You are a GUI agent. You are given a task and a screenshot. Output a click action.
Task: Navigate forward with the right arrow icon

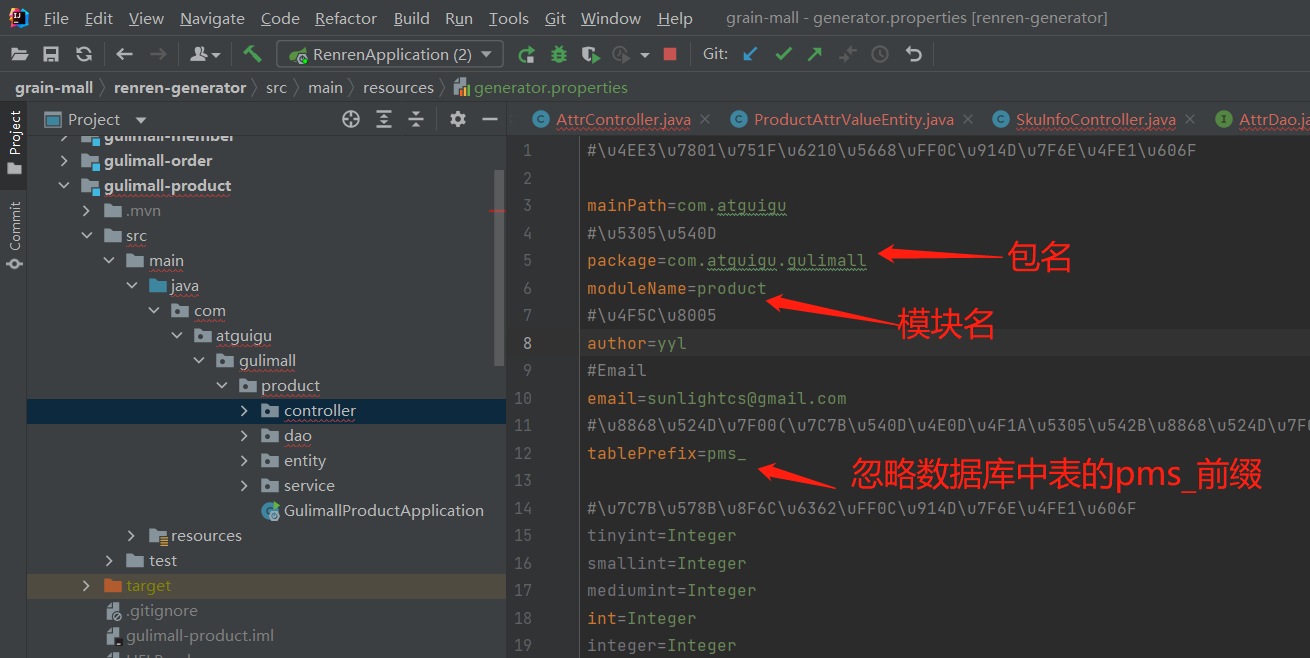158,54
